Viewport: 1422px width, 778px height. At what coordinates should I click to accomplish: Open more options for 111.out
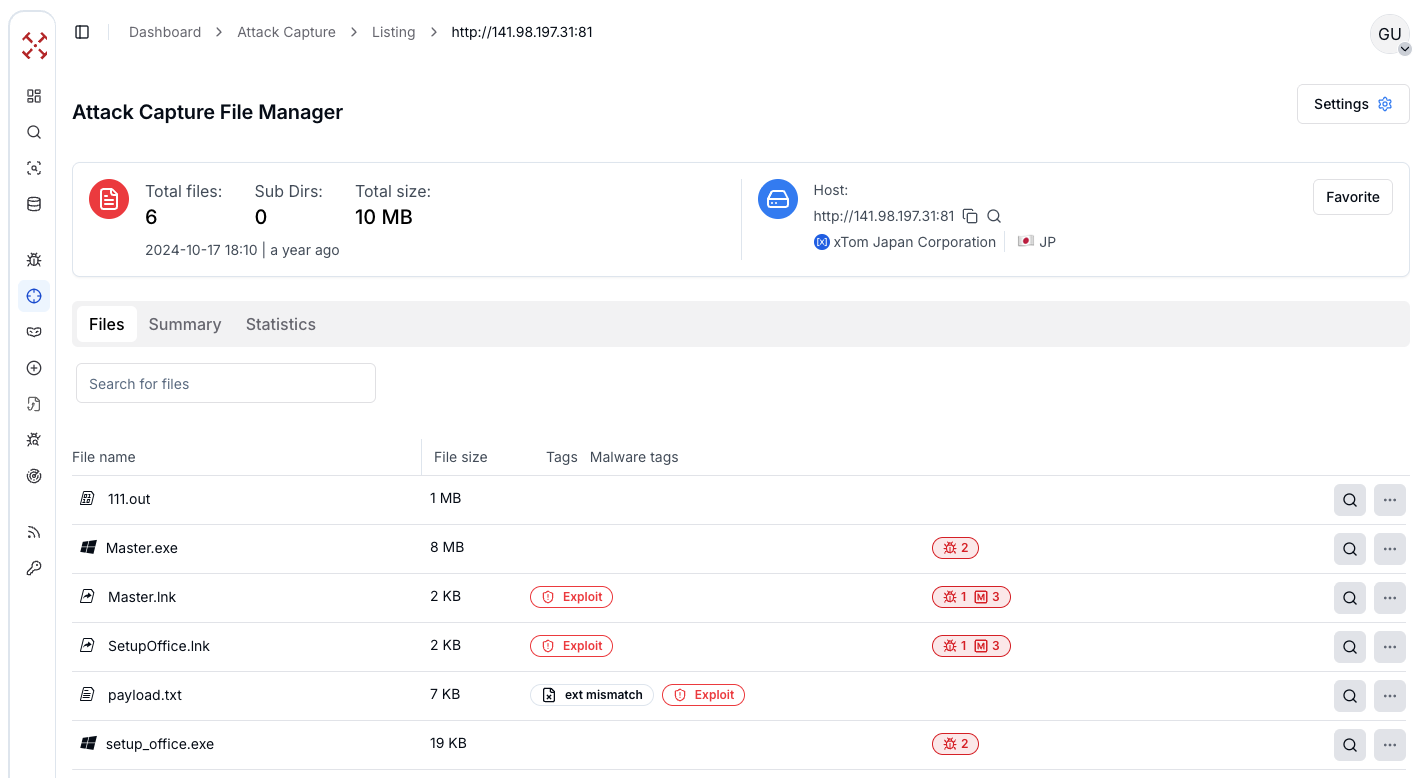tap(1389, 499)
